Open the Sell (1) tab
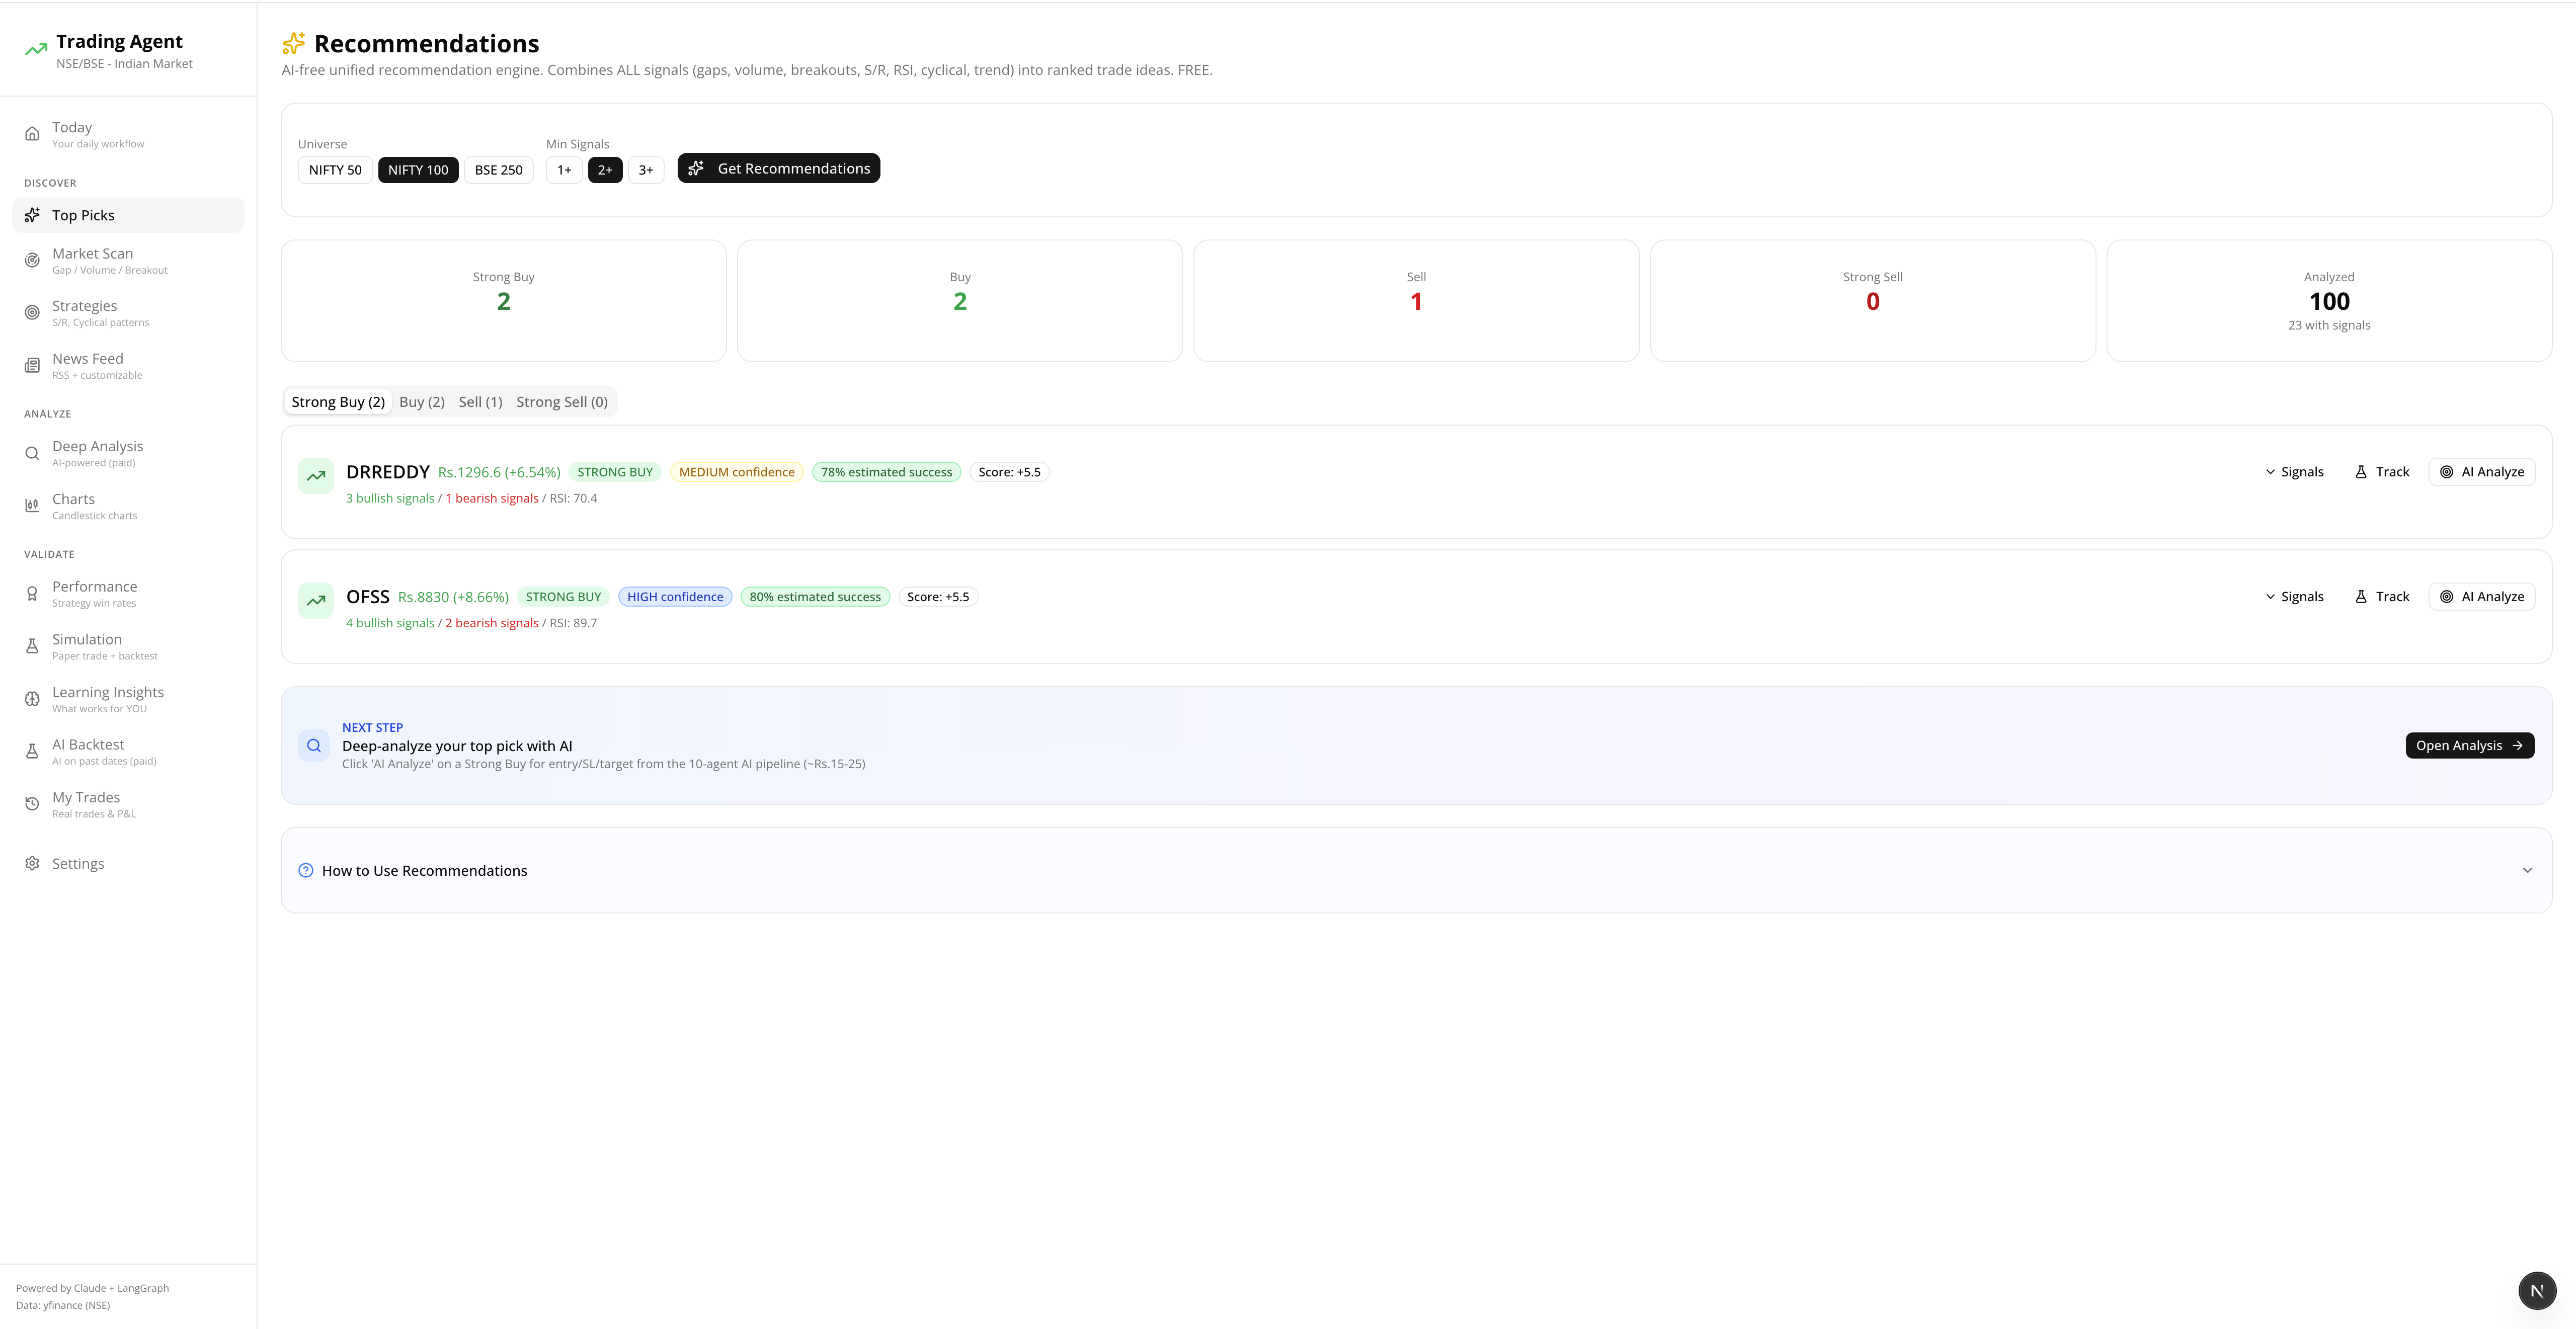The image size is (2576, 1329). tap(481, 401)
